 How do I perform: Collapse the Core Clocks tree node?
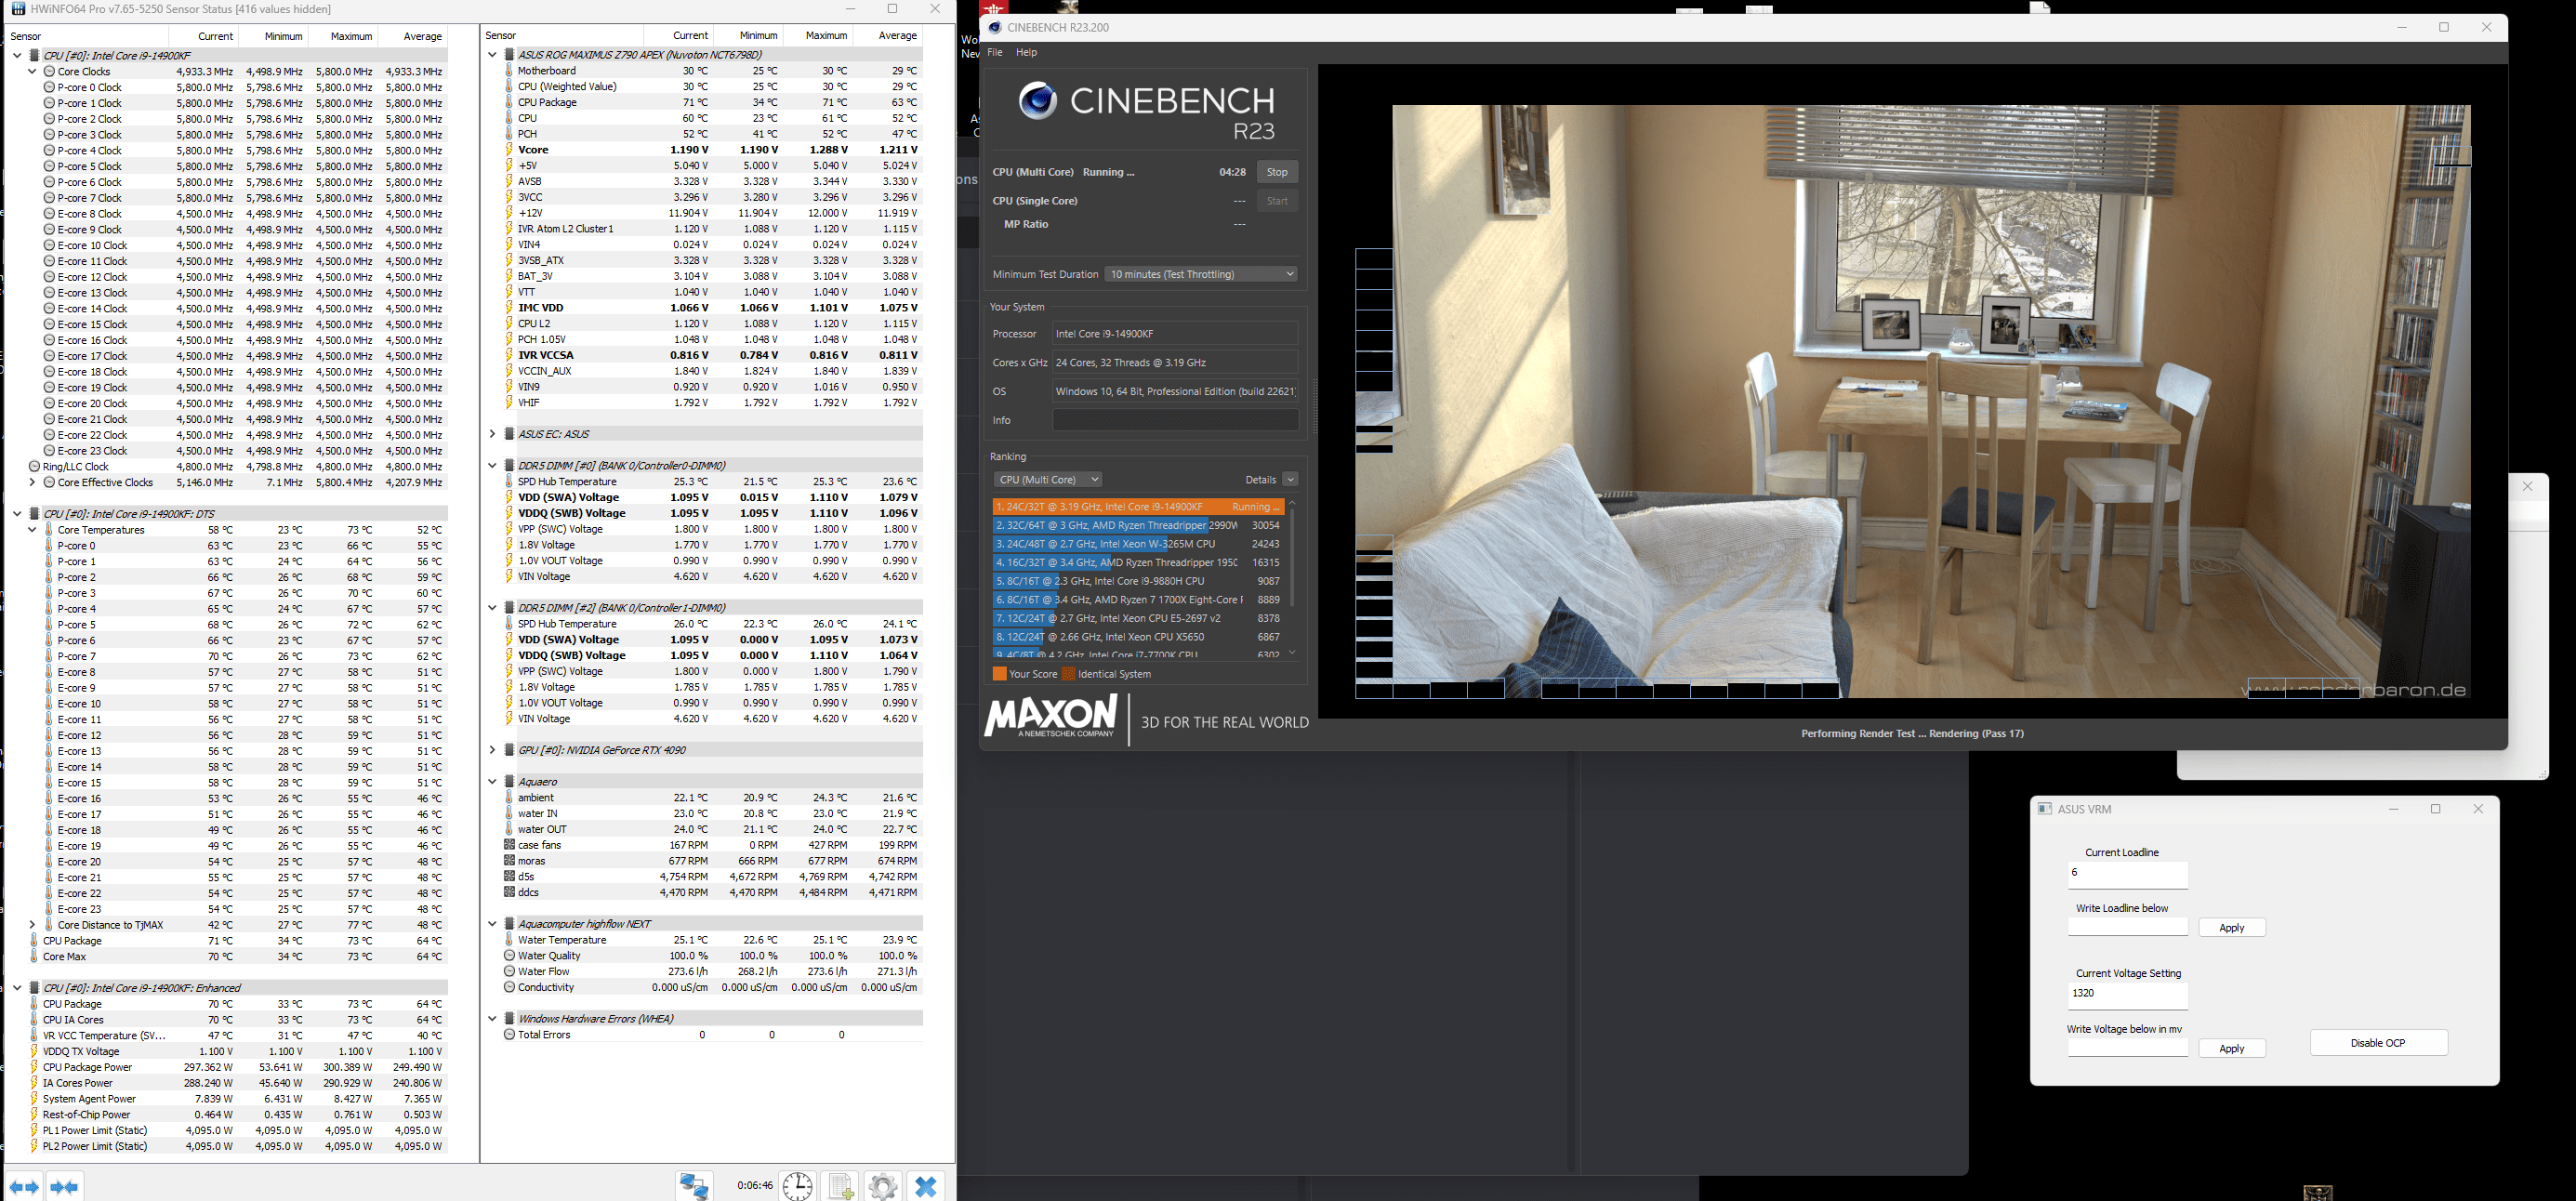(x=32, y=72)
